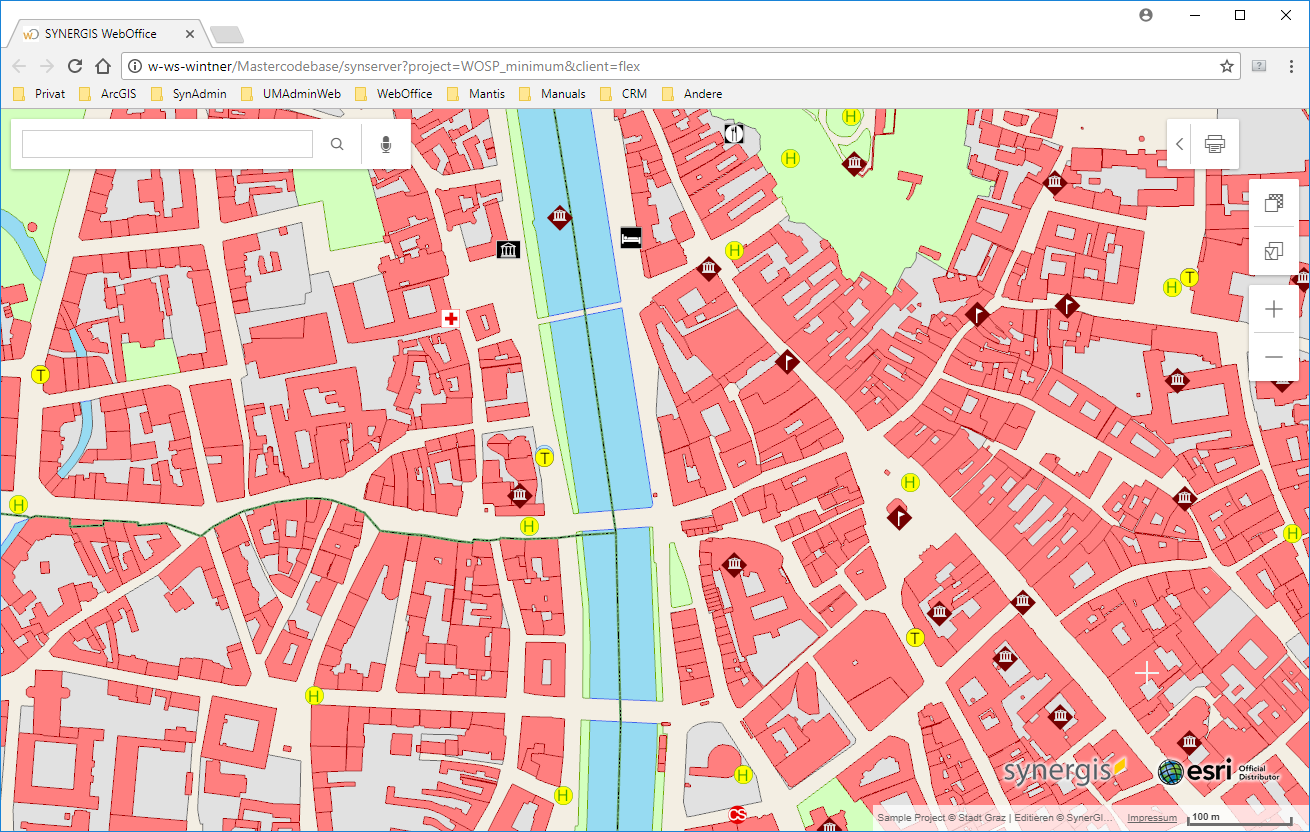Open the Impressum link
The image size is (1310, 832).
pos(1151,818)
